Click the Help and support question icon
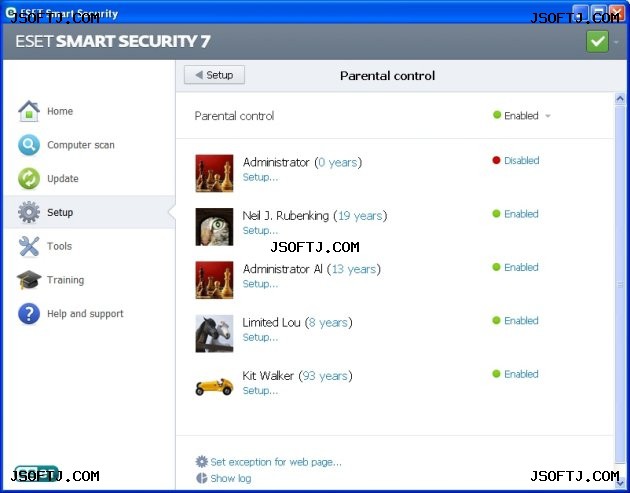Viewport: 630px width, 493px height. tap(29, 313)
